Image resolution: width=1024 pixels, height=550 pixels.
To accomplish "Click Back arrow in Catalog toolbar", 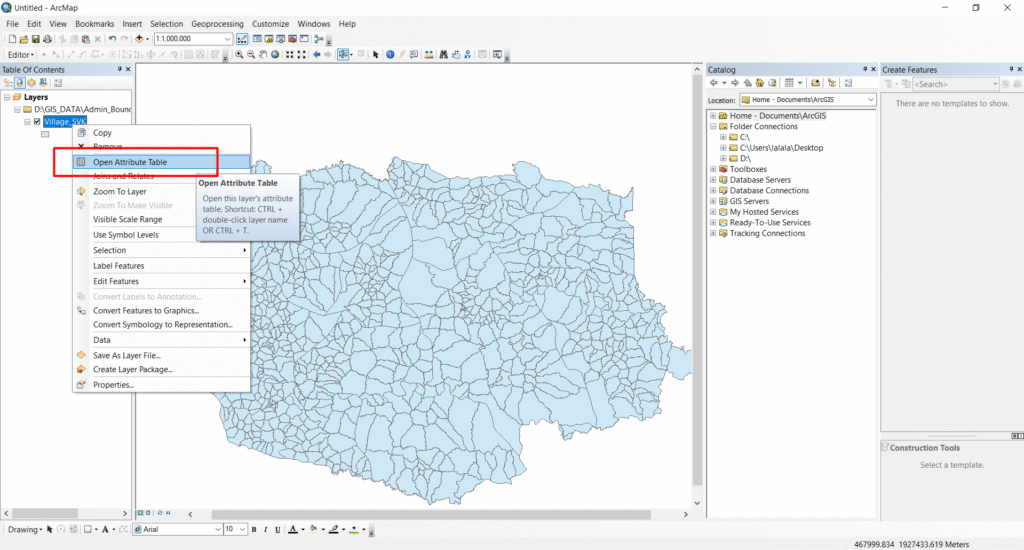I will [x=713, y=83].
